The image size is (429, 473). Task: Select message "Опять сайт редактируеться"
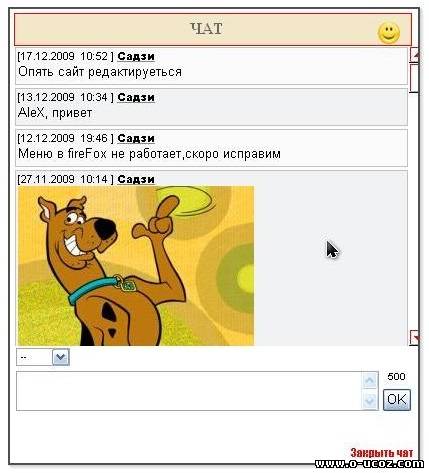[x=100, y=72]
